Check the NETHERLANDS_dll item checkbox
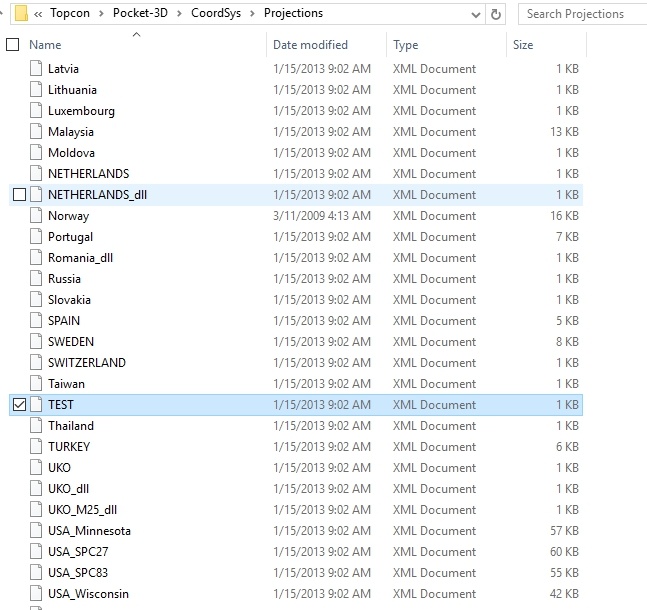This screenshot has width=647, height=610. pyautogui.click(x=19, y=195)
